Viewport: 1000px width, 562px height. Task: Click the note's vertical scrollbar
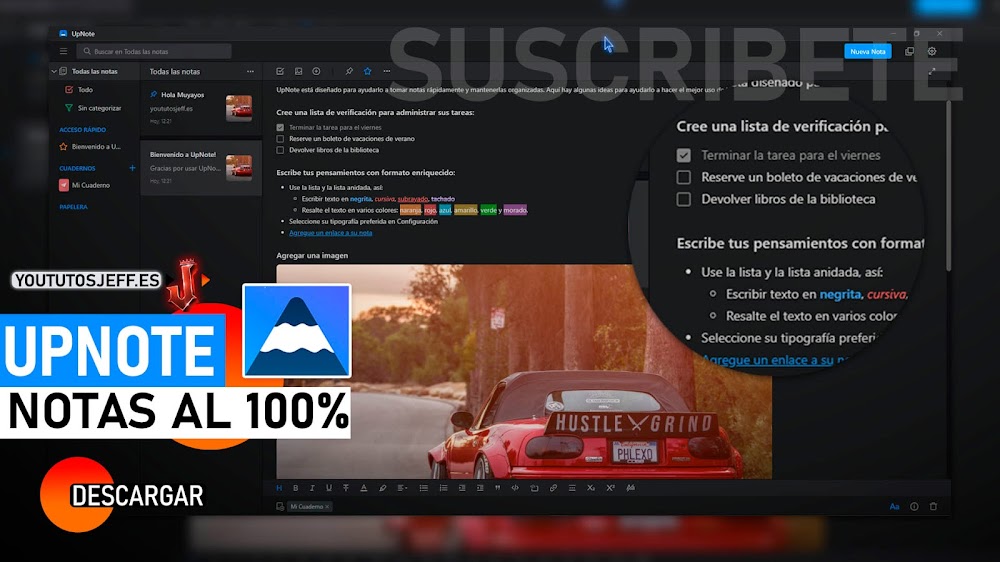pyautogui.click(x=948, y=185)
